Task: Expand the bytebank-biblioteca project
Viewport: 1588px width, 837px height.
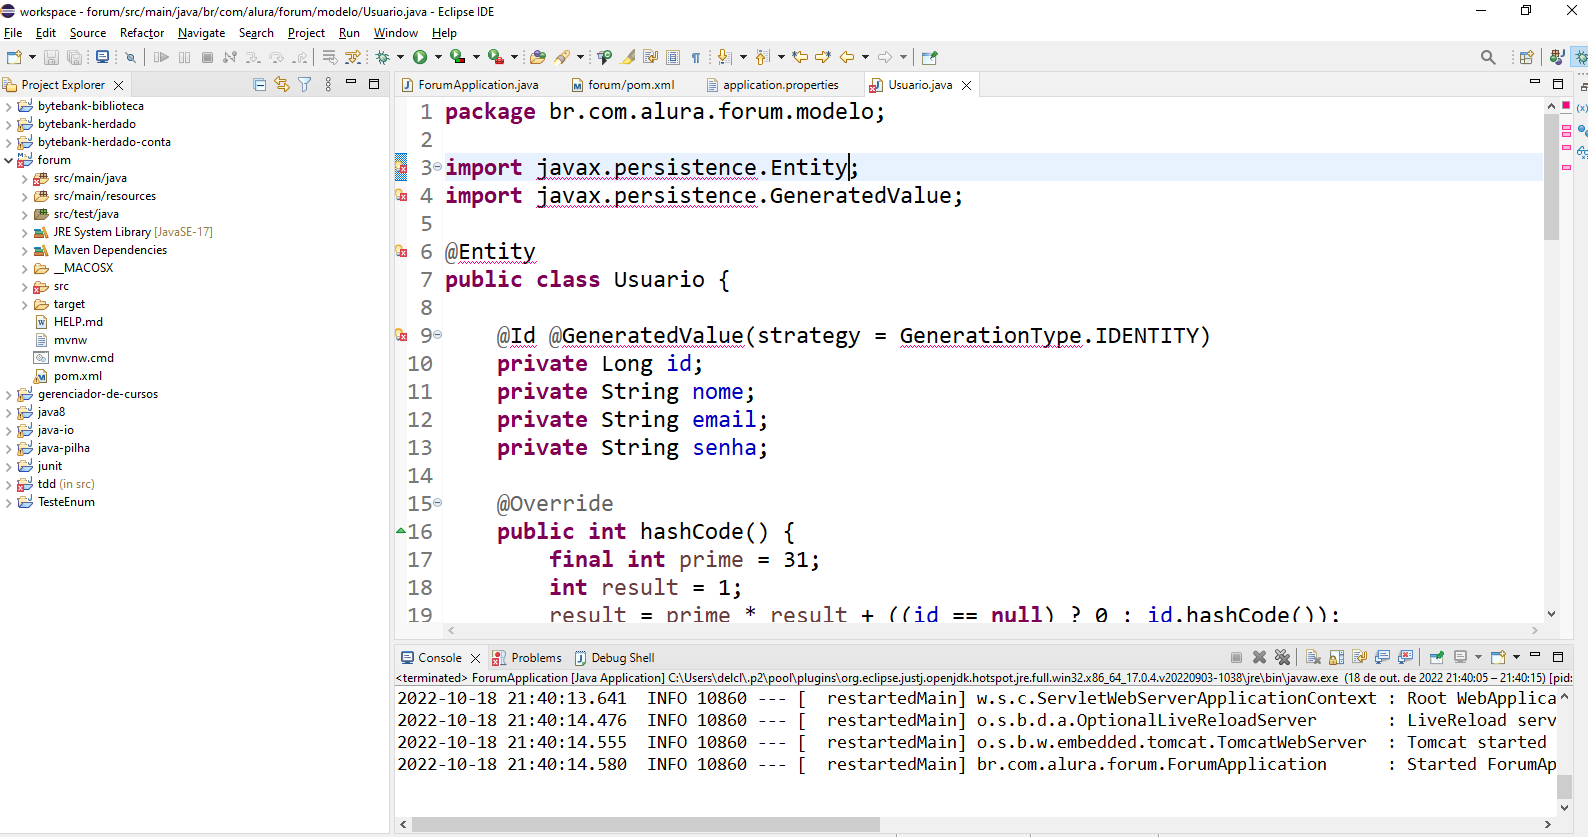Action: (9, 106)
